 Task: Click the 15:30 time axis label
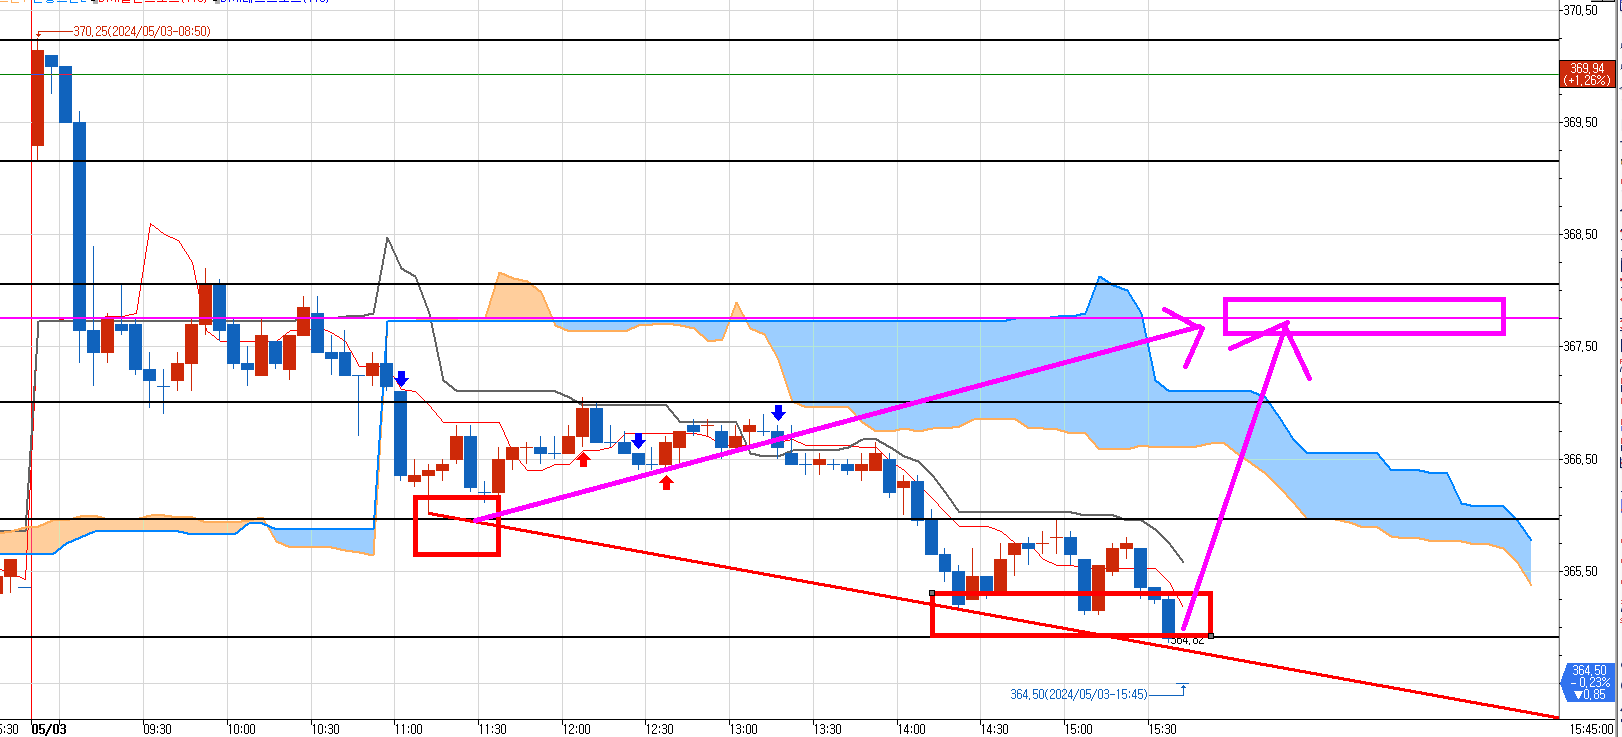point(1162,729)
